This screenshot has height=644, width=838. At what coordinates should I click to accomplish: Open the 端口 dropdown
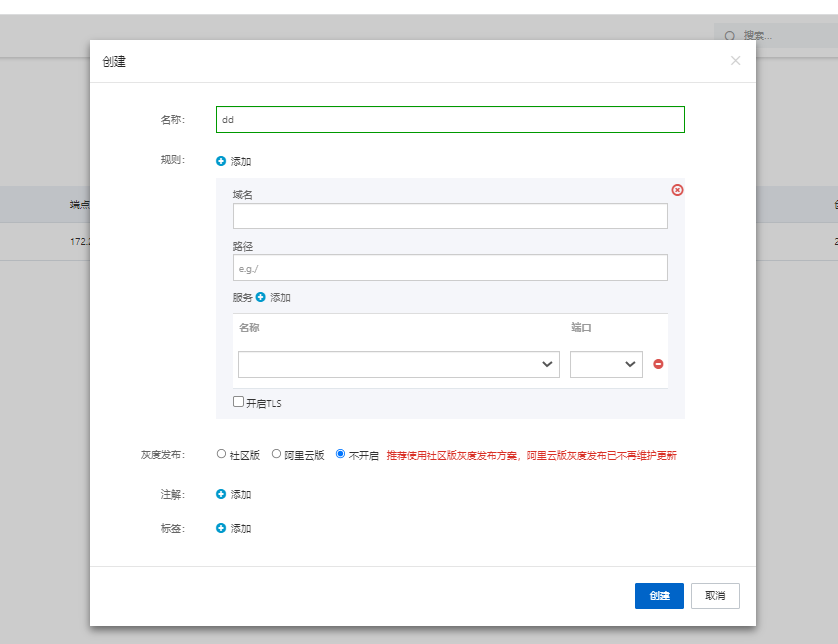click(x=606, y=364)
